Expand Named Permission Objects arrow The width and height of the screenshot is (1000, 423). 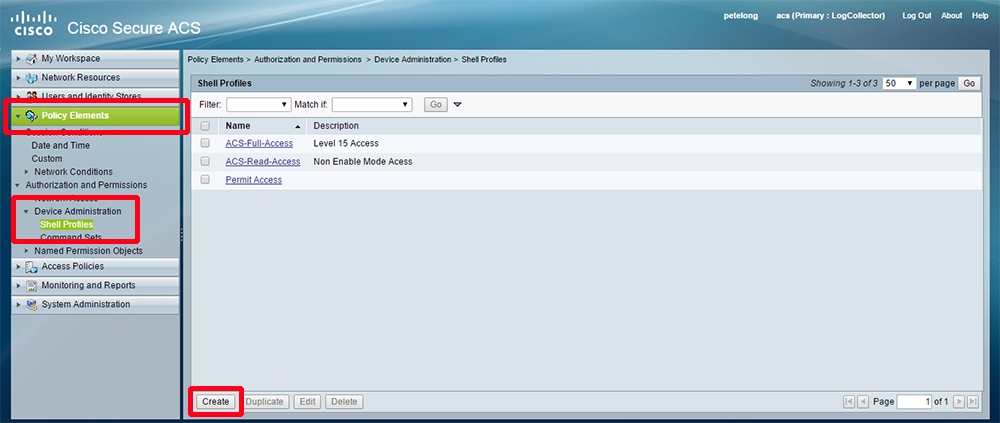click(x=26, y=251)
